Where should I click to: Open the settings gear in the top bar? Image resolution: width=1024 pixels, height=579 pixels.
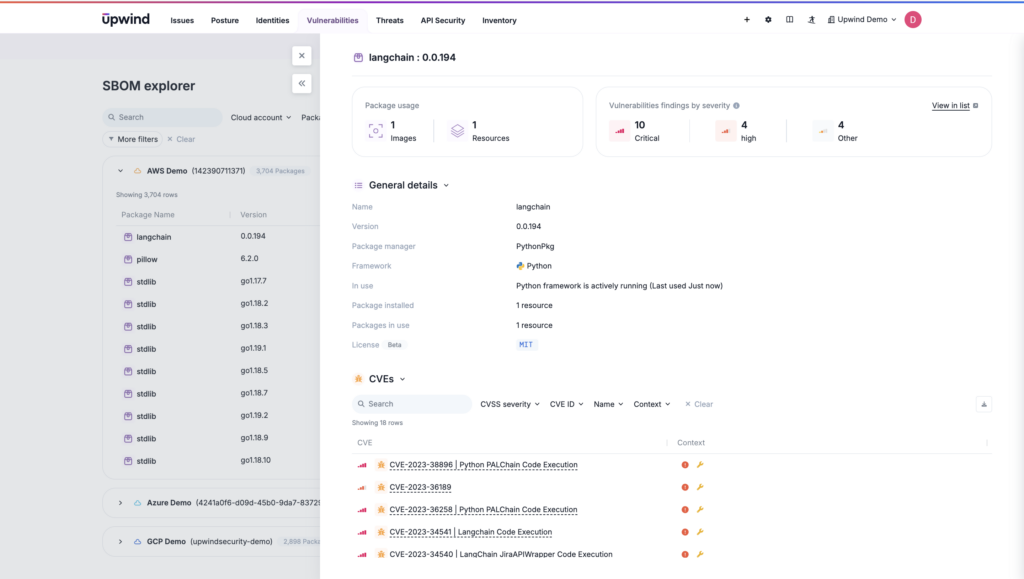click(x=767, y=19)
